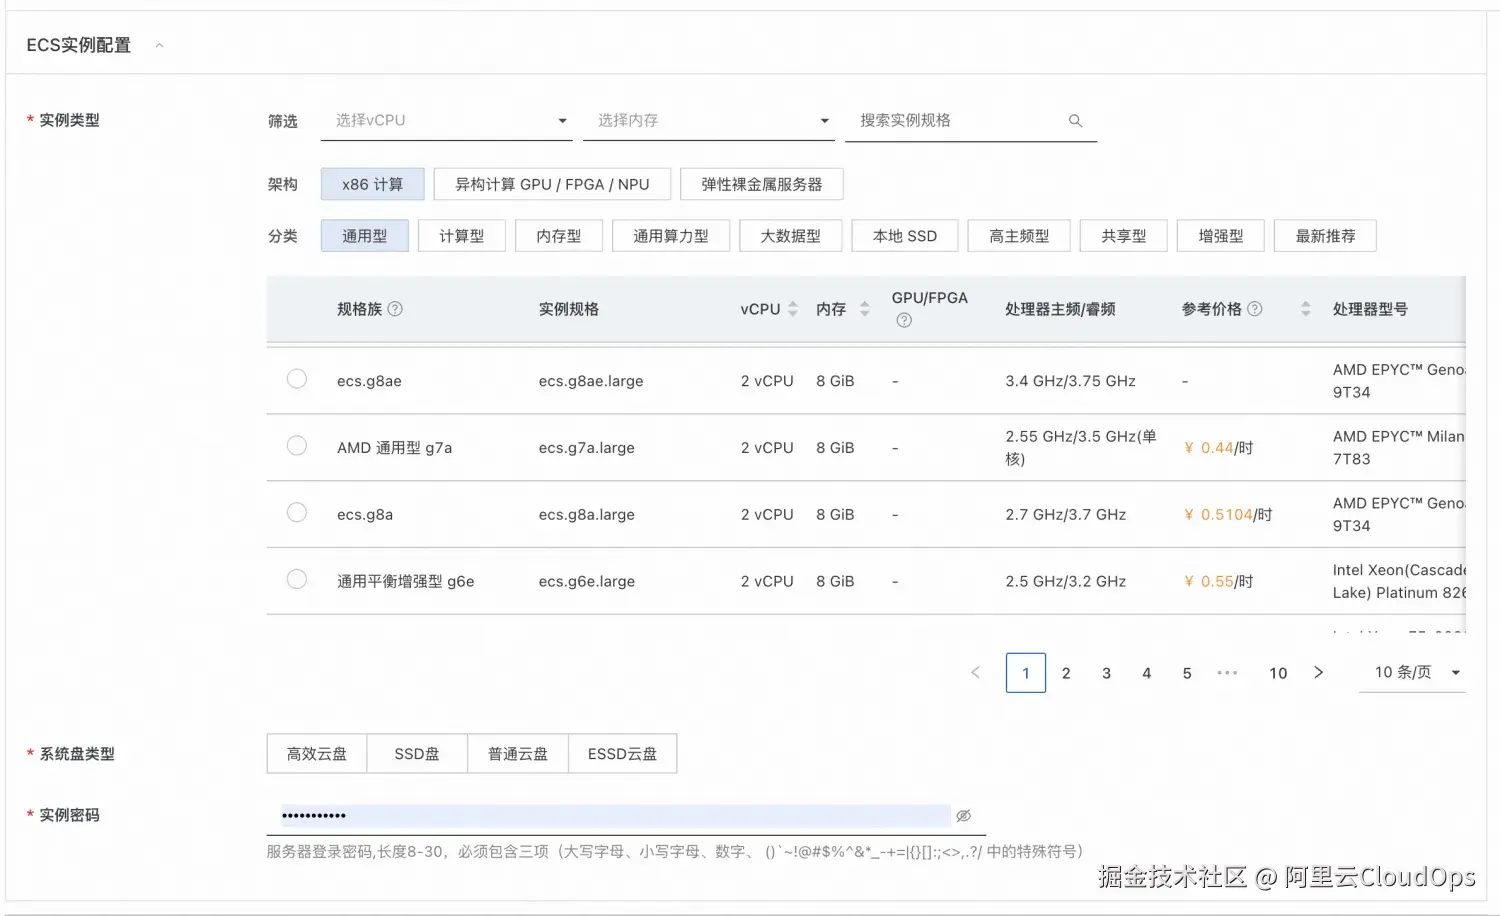This screenshot has width=1500, height=916.
Task: Select 普通云盘 system disk type
Action: 518,754
